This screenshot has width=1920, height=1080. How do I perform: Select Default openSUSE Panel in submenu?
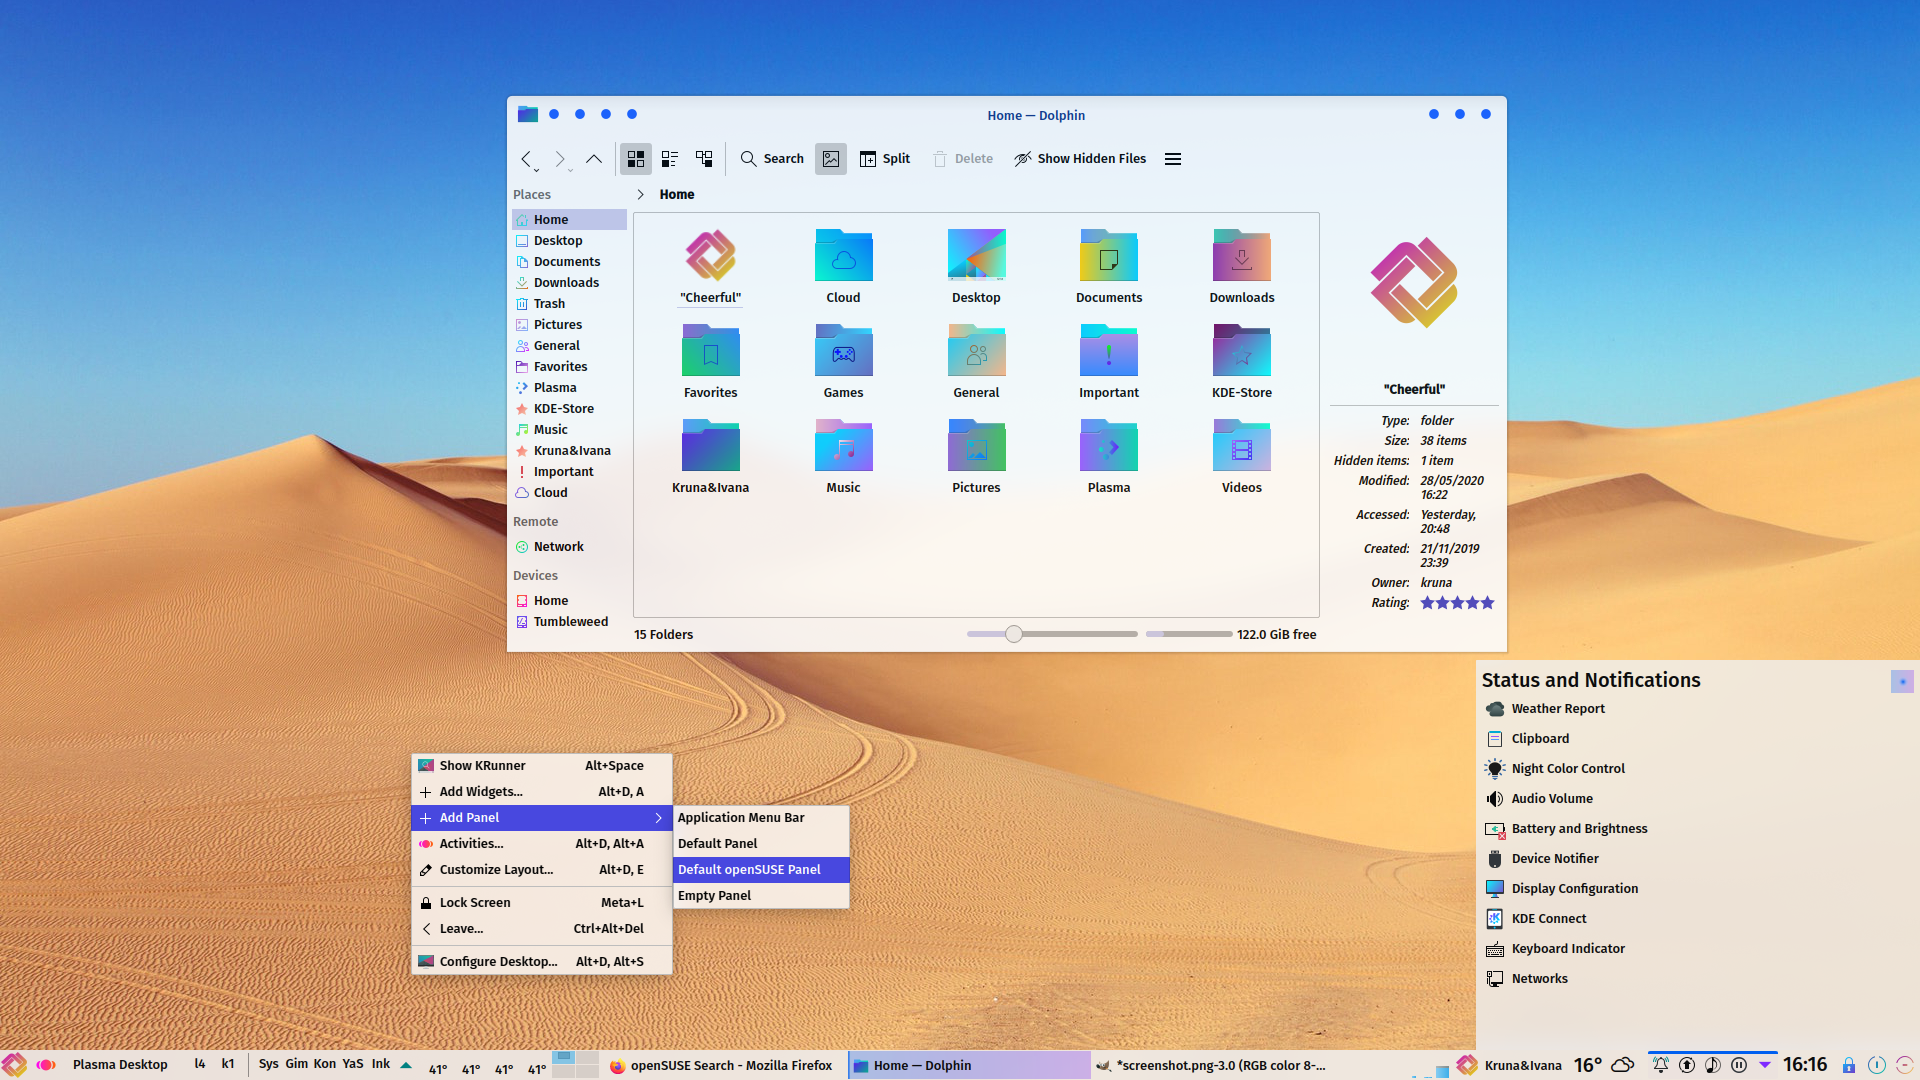click(761, 870)
